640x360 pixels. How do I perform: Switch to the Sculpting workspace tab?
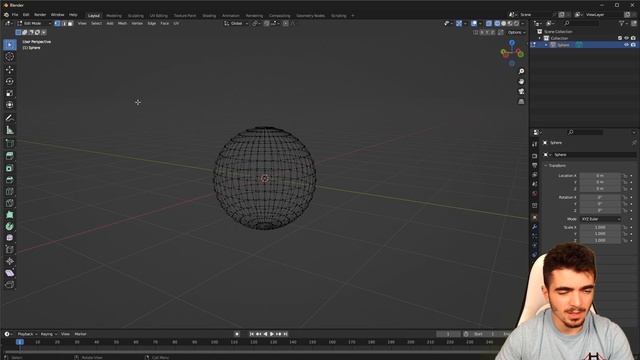[x=136, y=16]
